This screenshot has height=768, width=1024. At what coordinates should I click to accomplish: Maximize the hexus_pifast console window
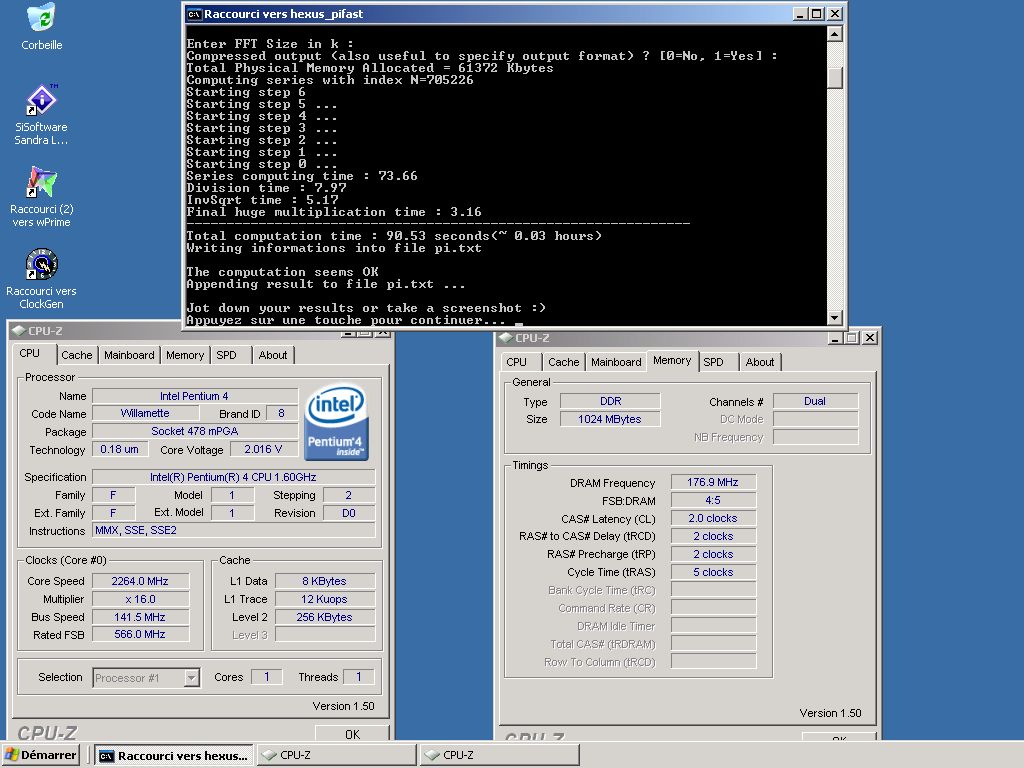coord(817,14)
